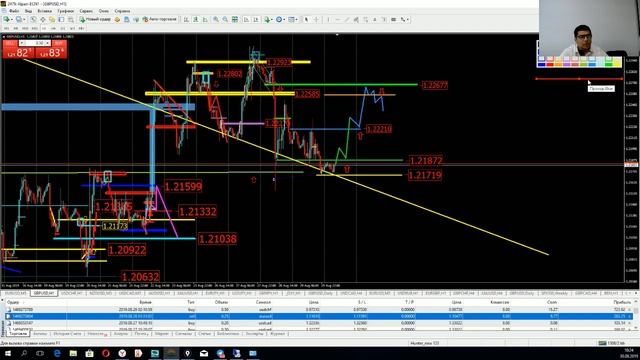Open the Strategy Tester icon
640x360 pixels.
coord(71,19)
